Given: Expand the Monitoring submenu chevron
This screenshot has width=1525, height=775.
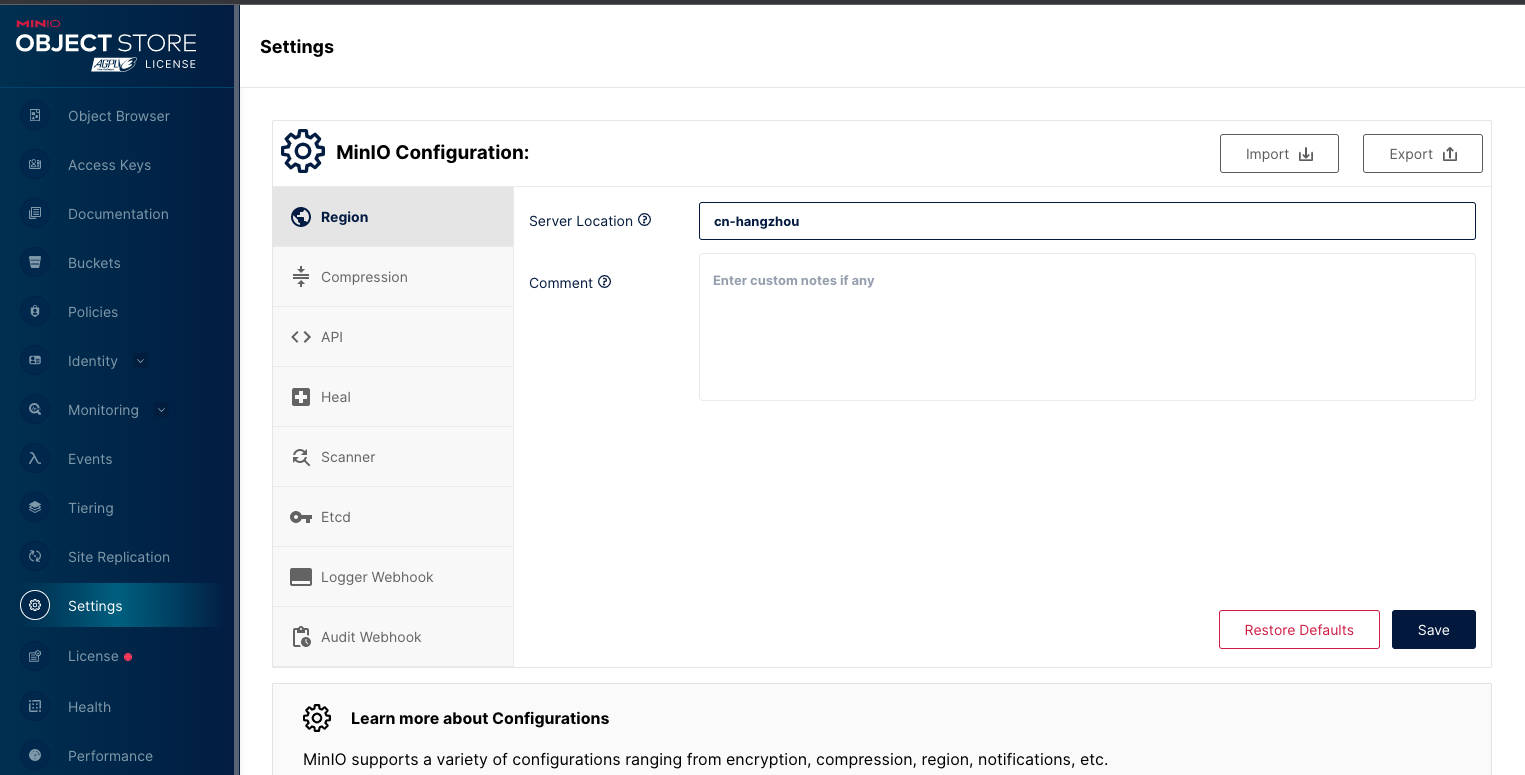Looking at the screenshot, I should 161,410.
